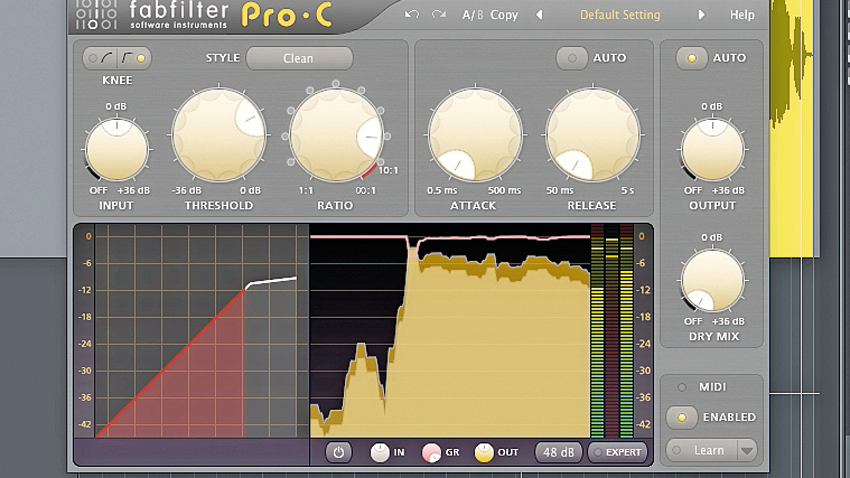Go to next preset arrow

tap(701, 15)
